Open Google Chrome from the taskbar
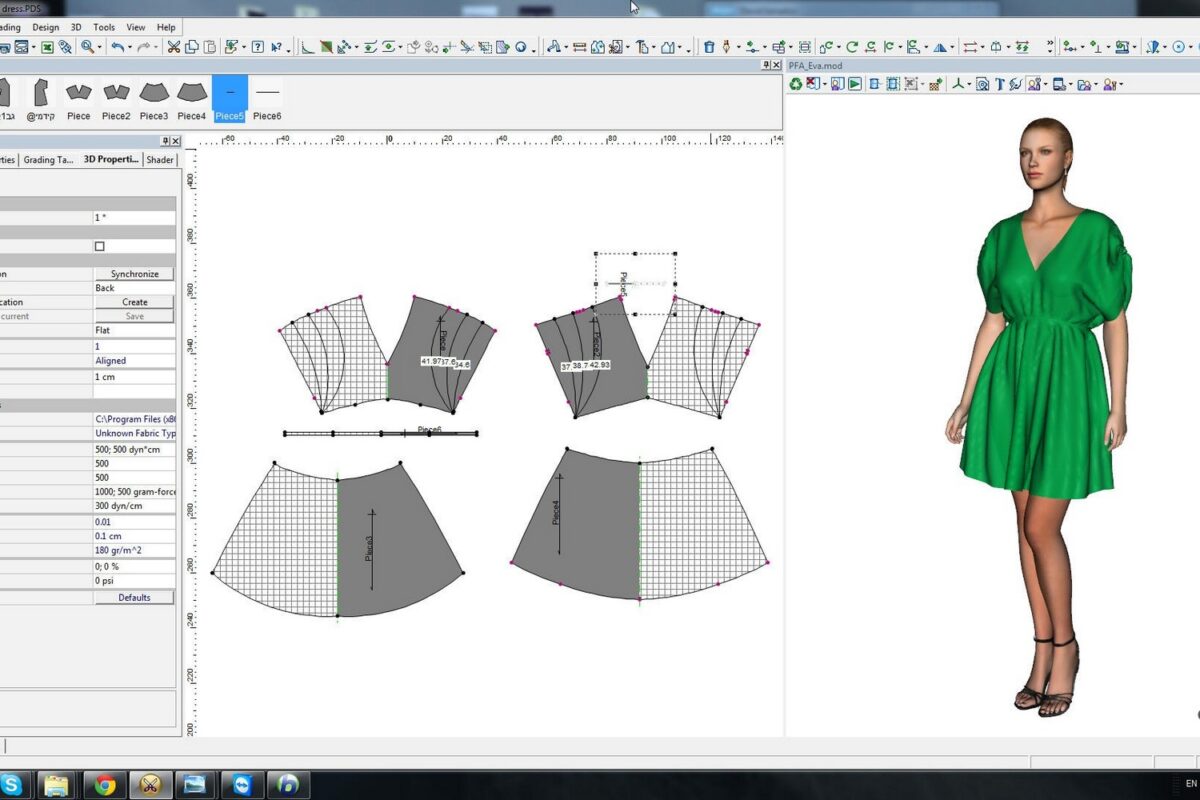The image size is (1200, 800). coord(104,785)
